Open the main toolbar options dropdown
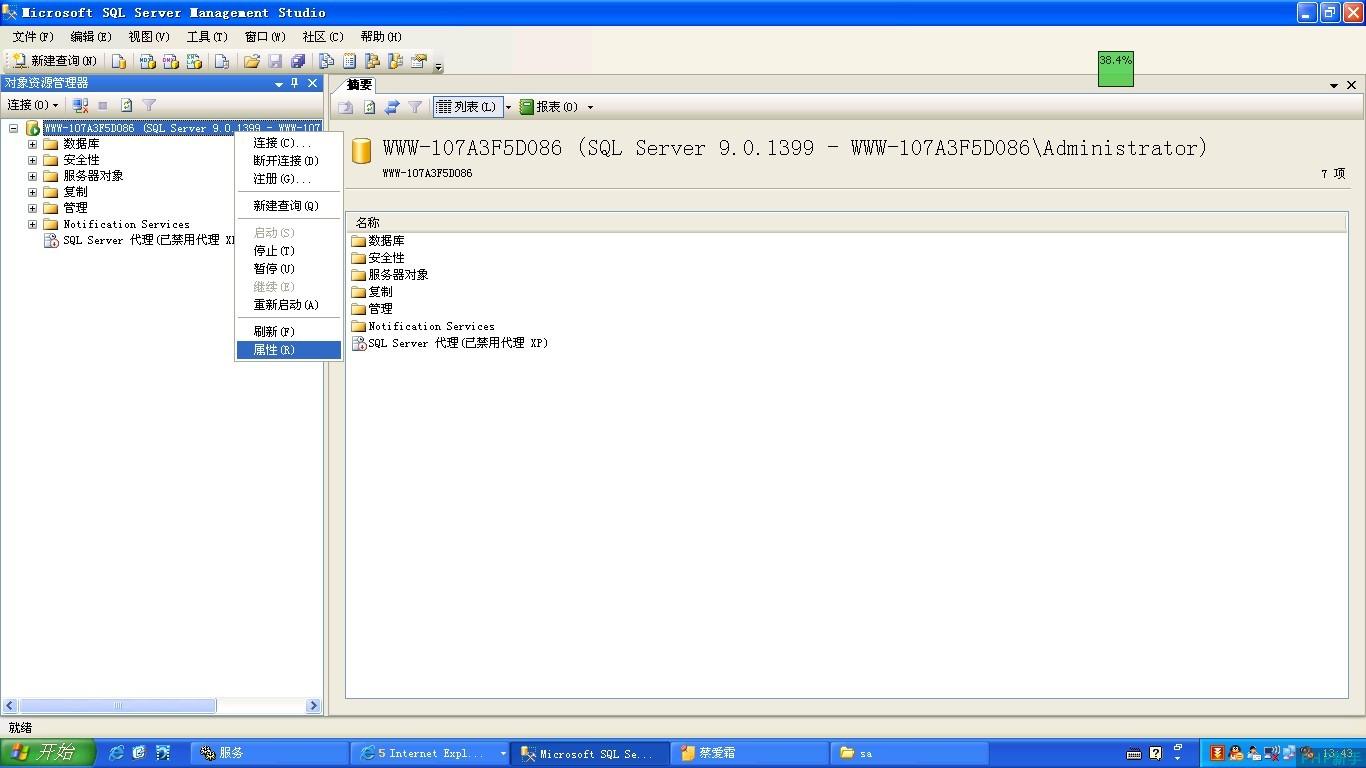 [438, 67]
